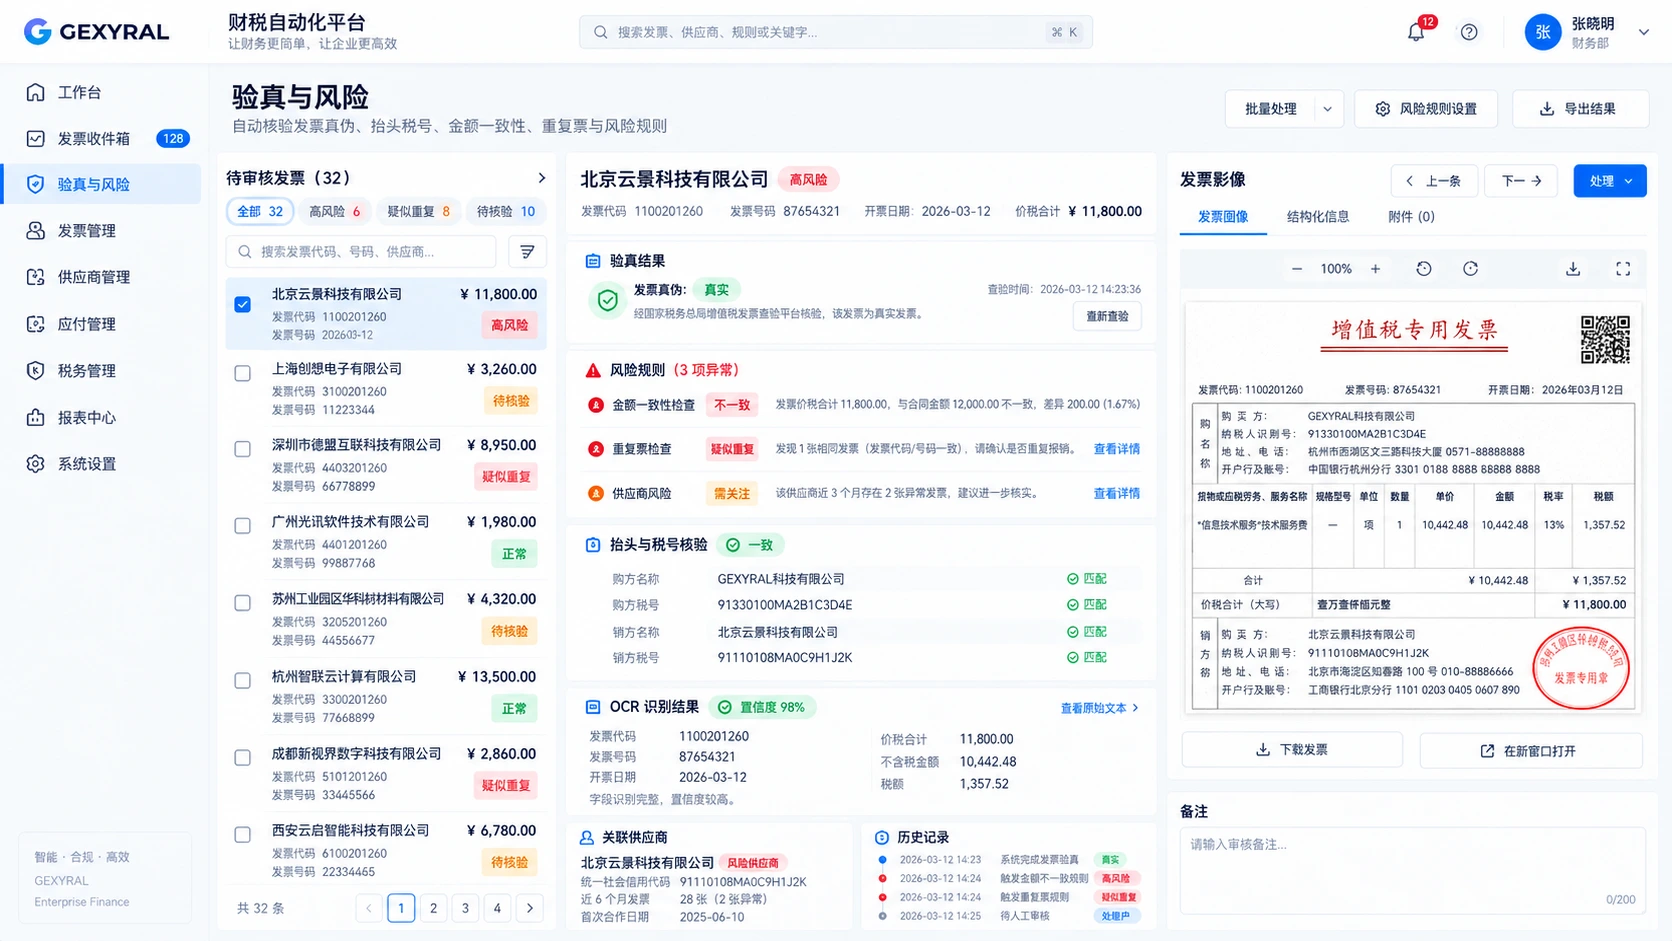The height and width of the screenshot is (941, 1672).
Task: Check 上海创想电子有限公司 invoice checkbox
Action: click(x=242, y=373)
